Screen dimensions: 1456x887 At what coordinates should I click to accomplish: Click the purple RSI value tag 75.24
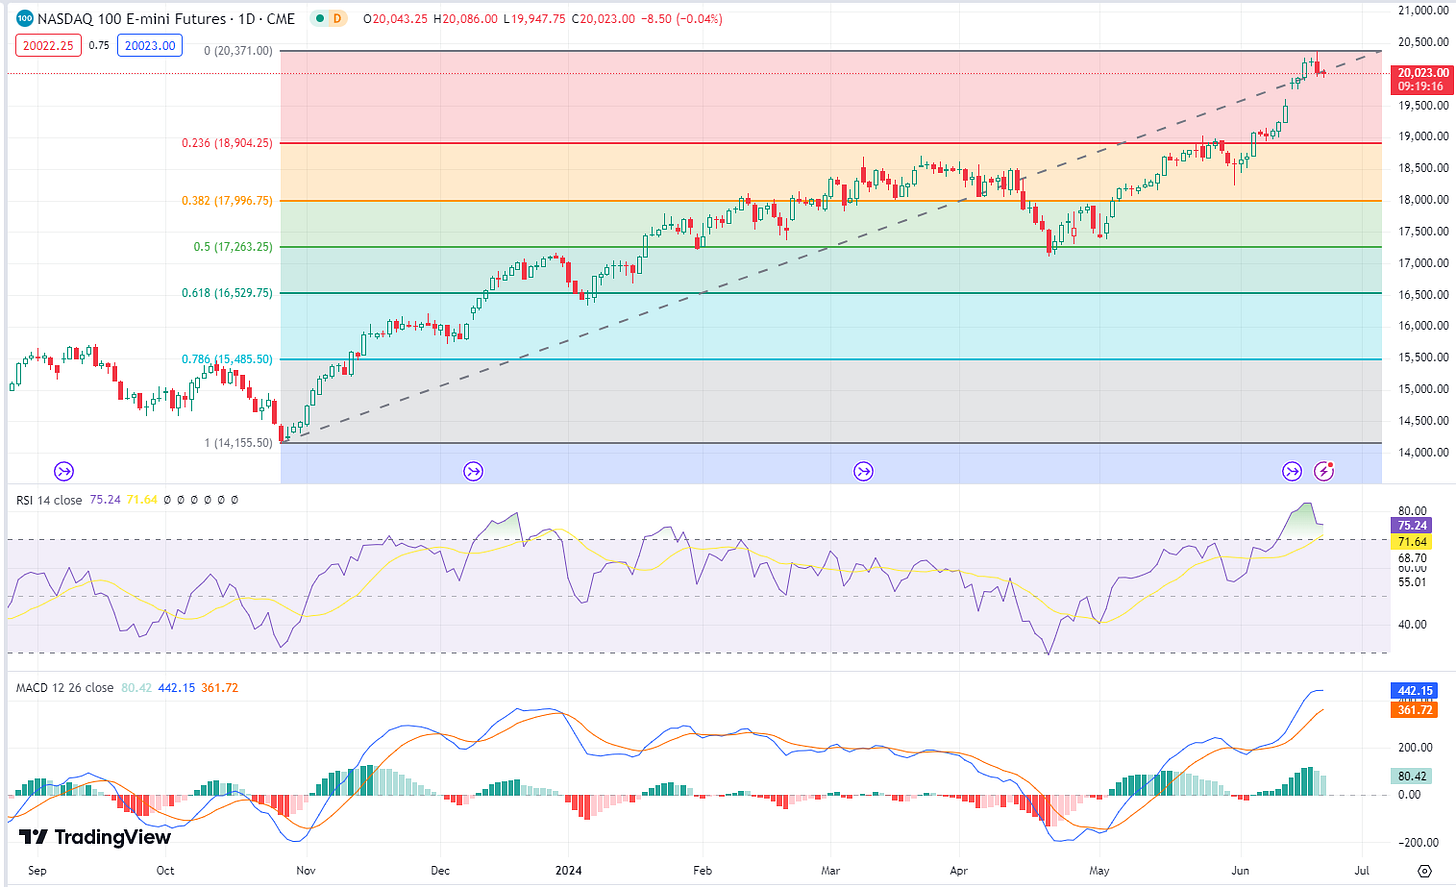(1412, 525)
